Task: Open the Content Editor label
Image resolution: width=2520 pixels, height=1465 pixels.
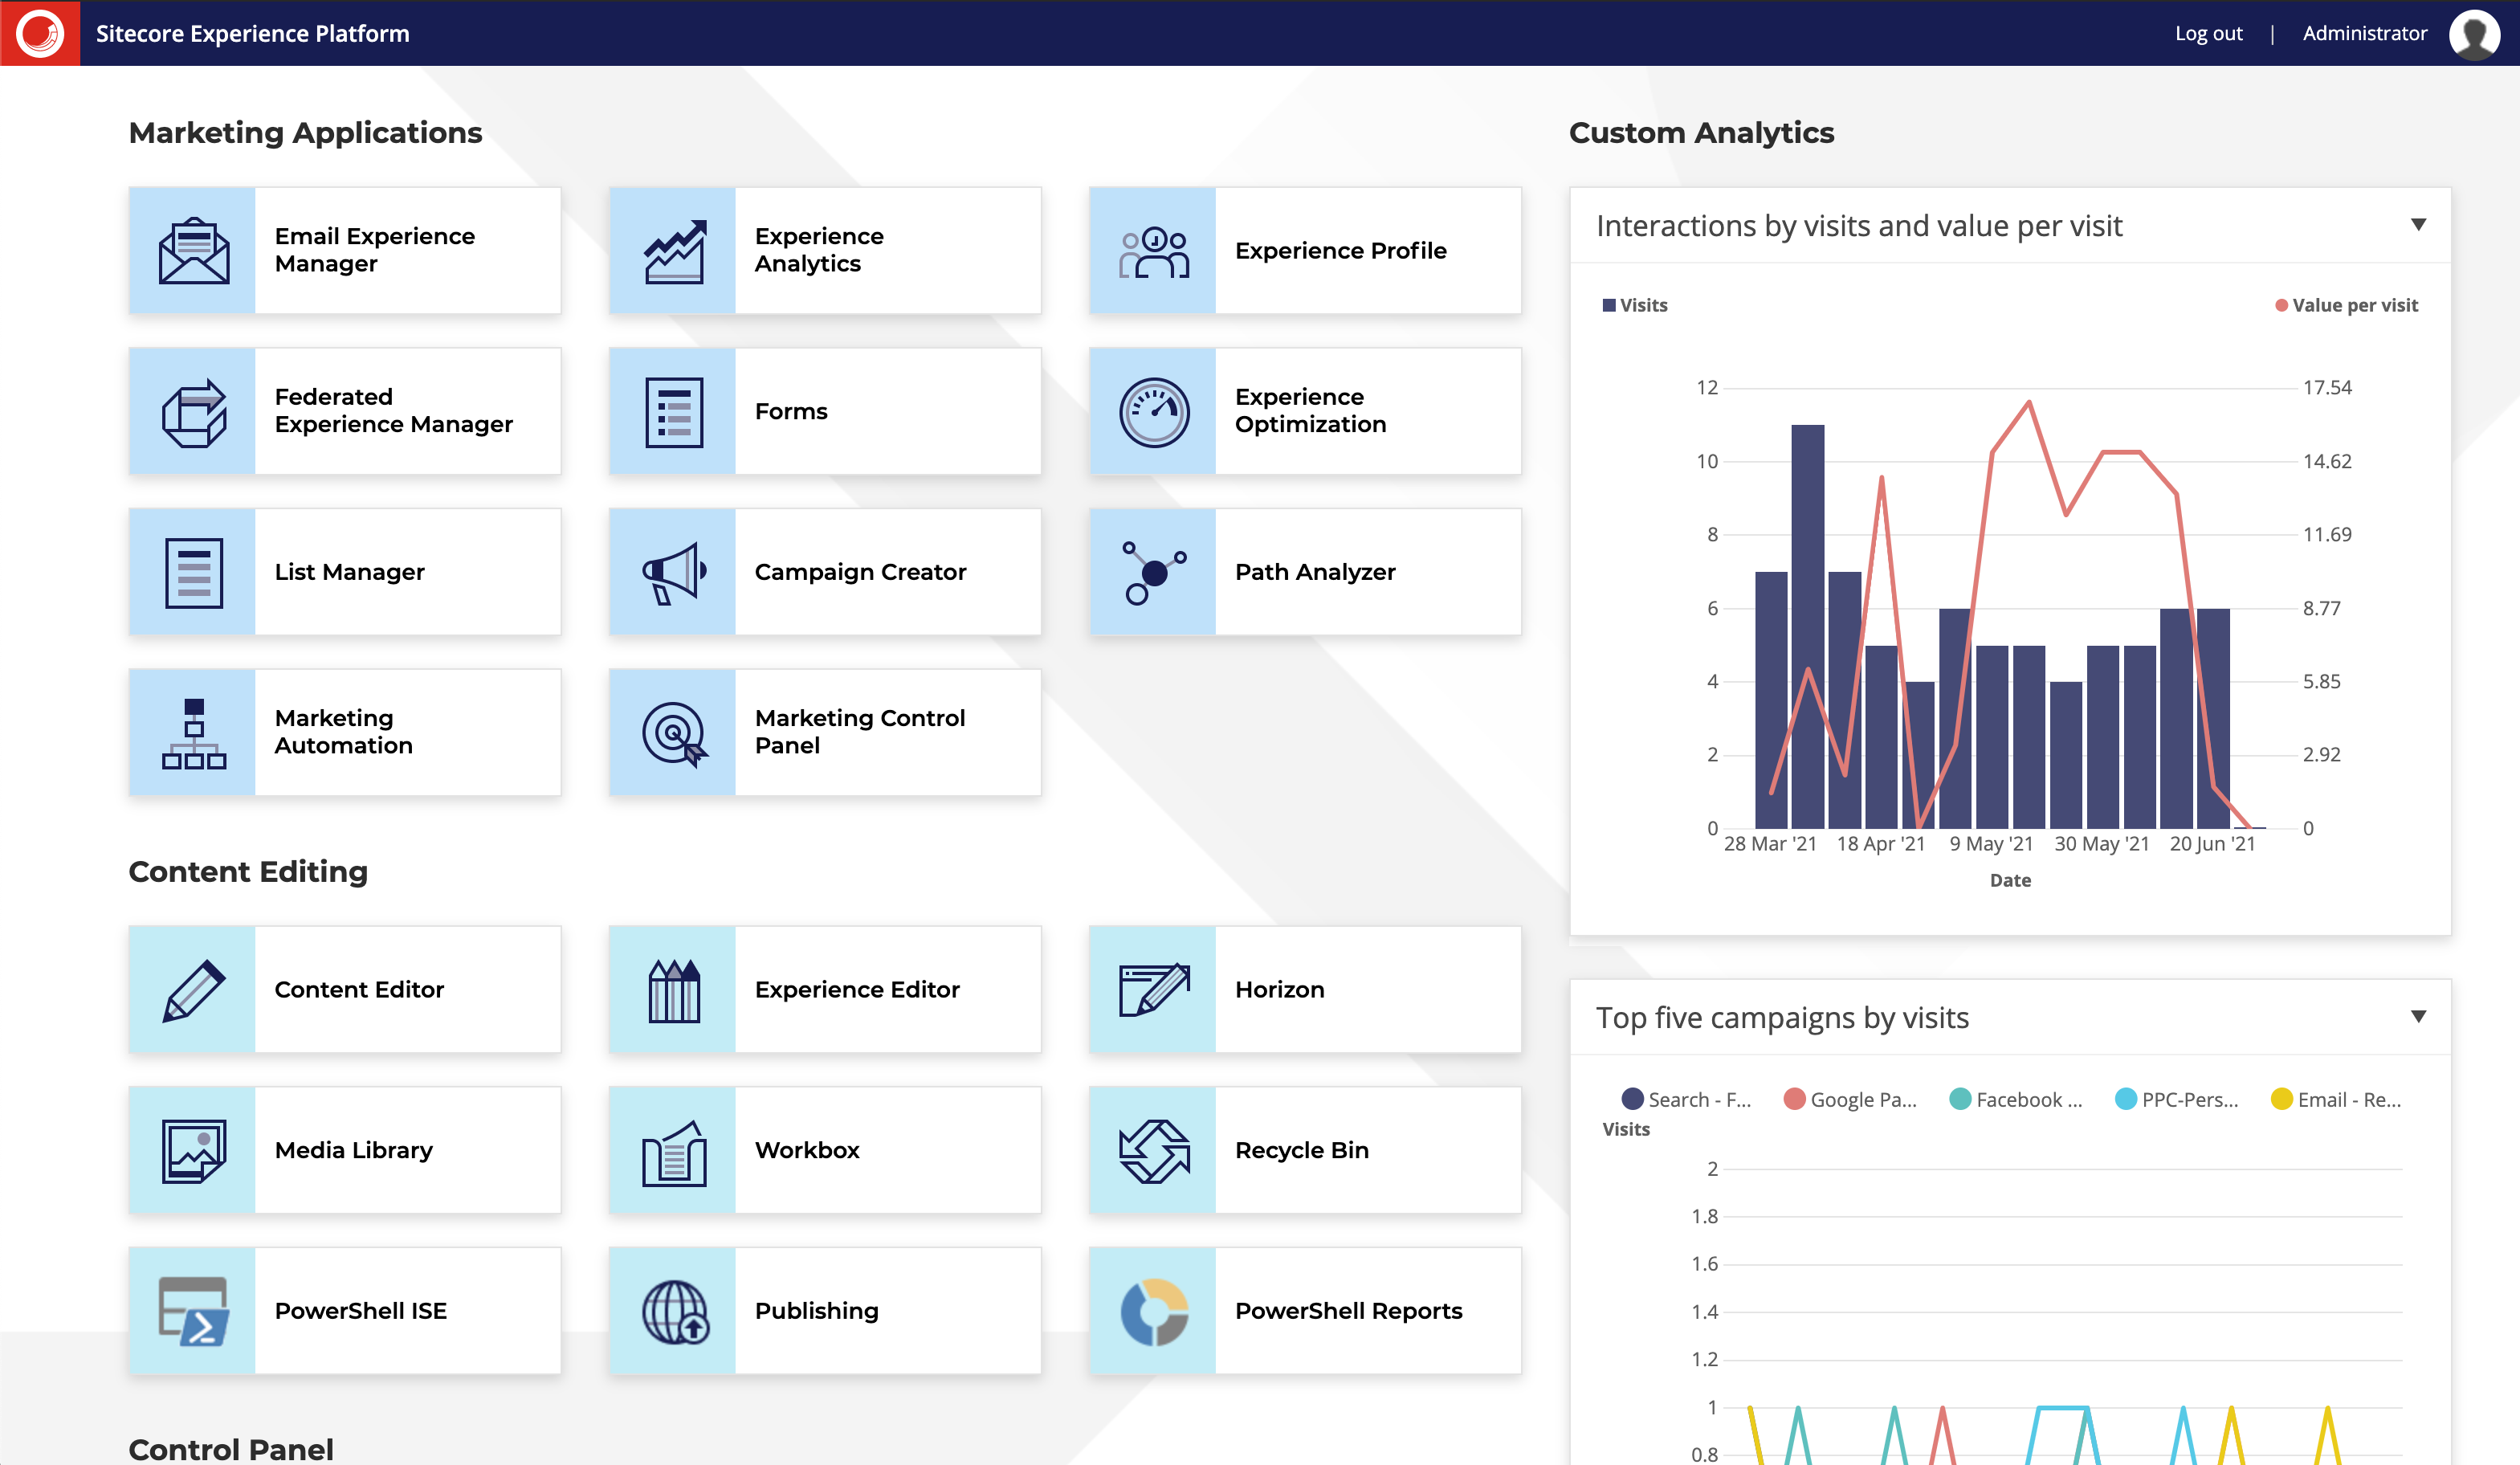Action: click(x=359, y=989)
